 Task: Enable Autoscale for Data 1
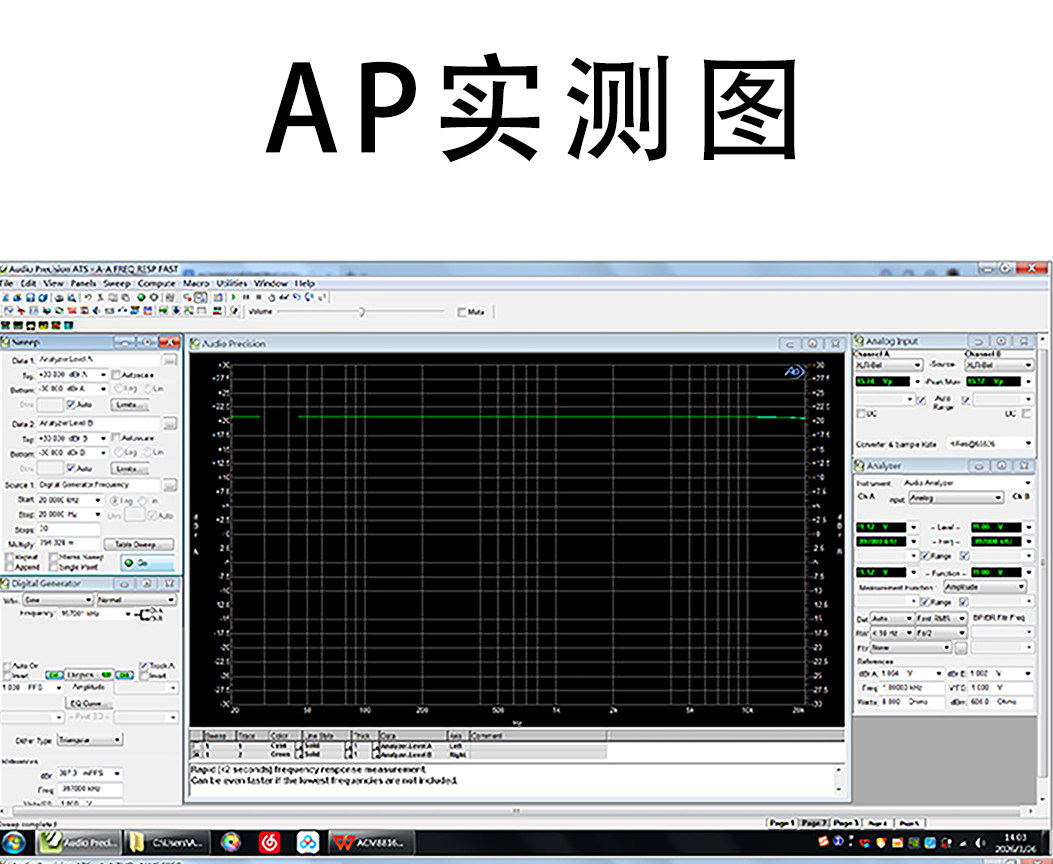(116, 375)
